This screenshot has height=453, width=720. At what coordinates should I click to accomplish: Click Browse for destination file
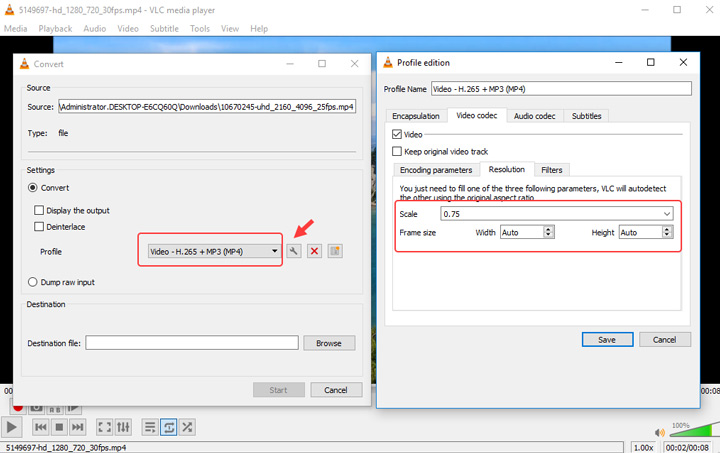tap(329, 343)
